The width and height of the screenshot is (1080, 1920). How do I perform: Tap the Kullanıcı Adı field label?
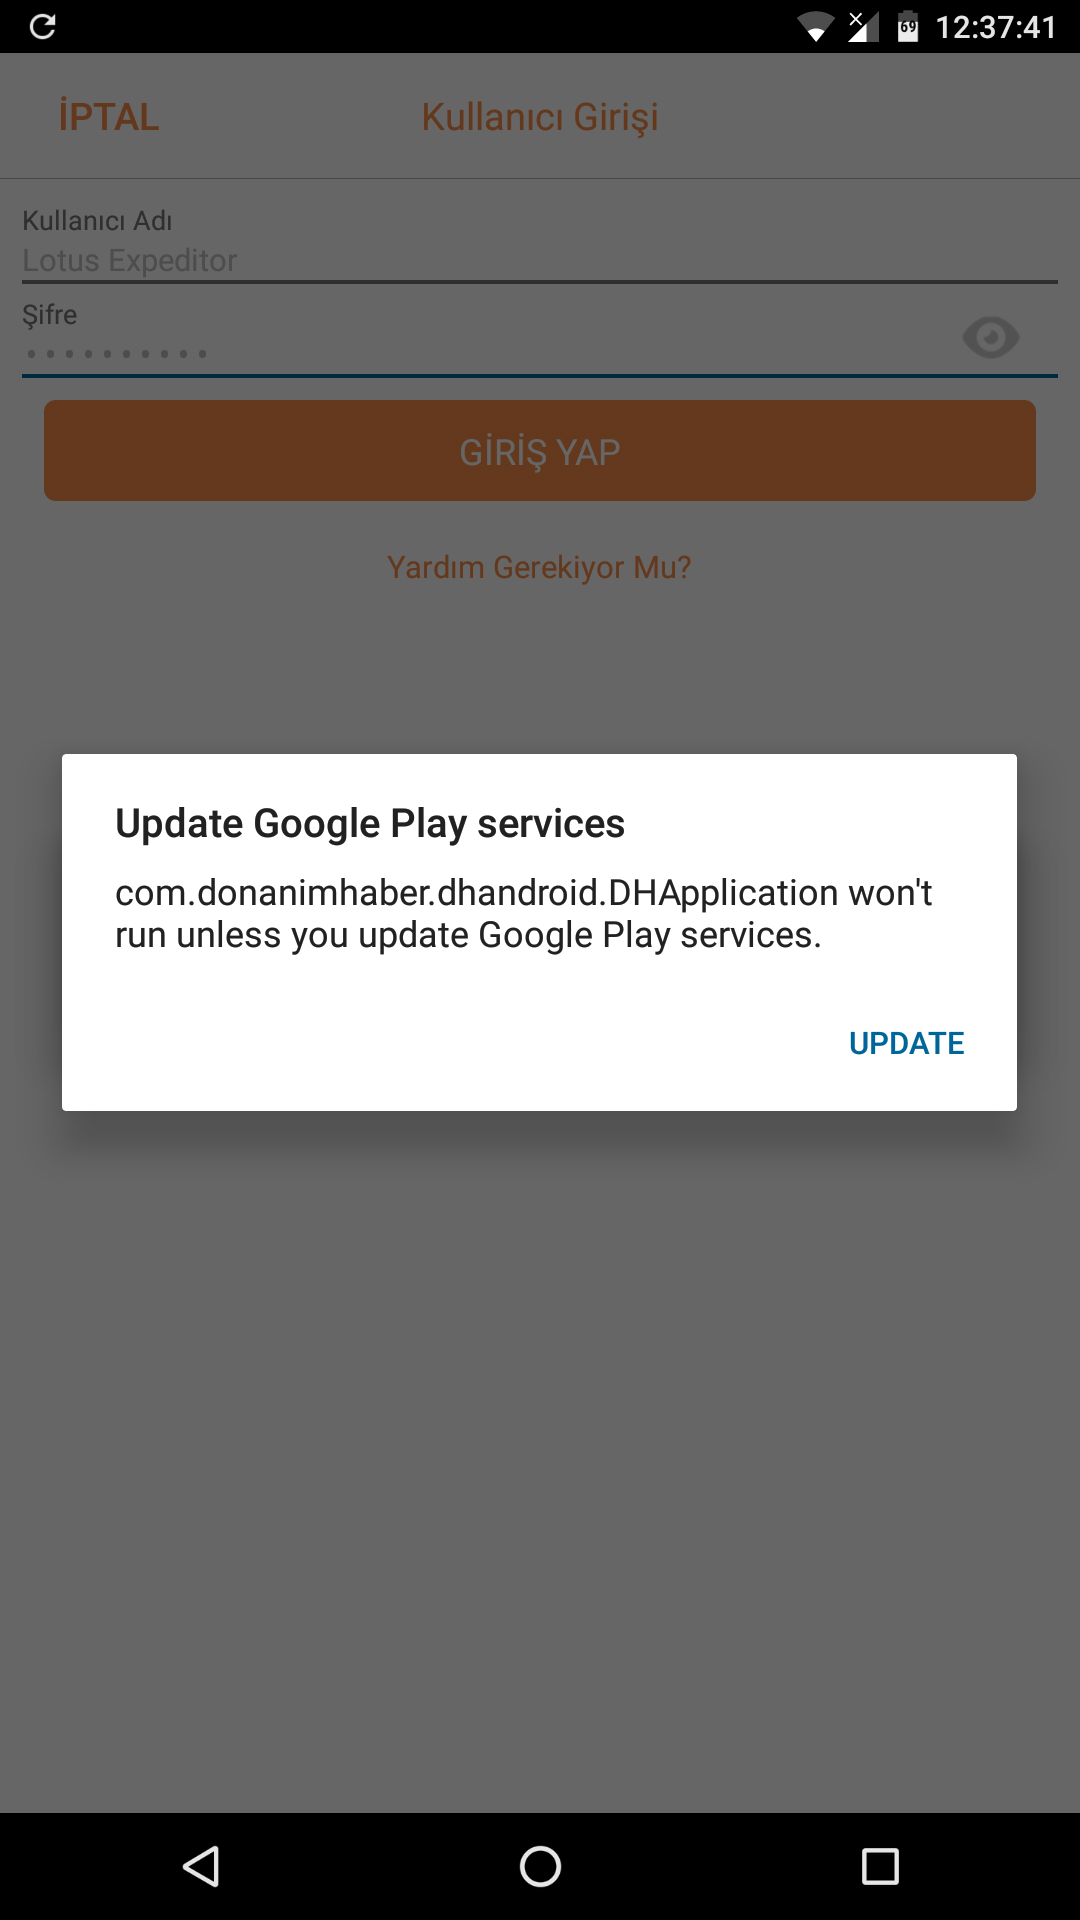coord(97,221)
